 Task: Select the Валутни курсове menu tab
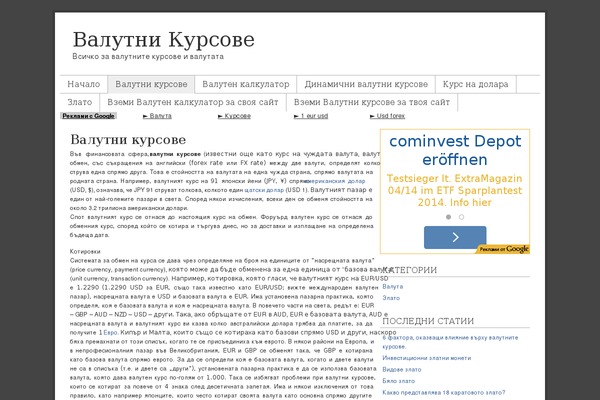[x=151, y=84]
